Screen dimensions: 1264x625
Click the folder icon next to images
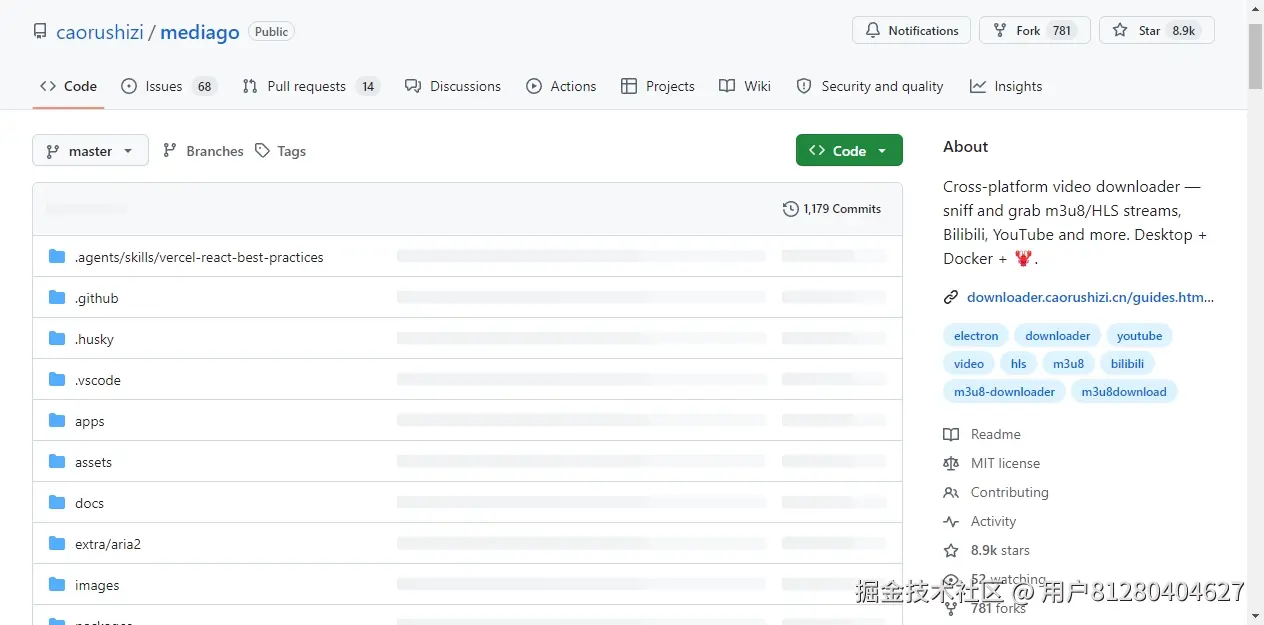click(57, 585)
